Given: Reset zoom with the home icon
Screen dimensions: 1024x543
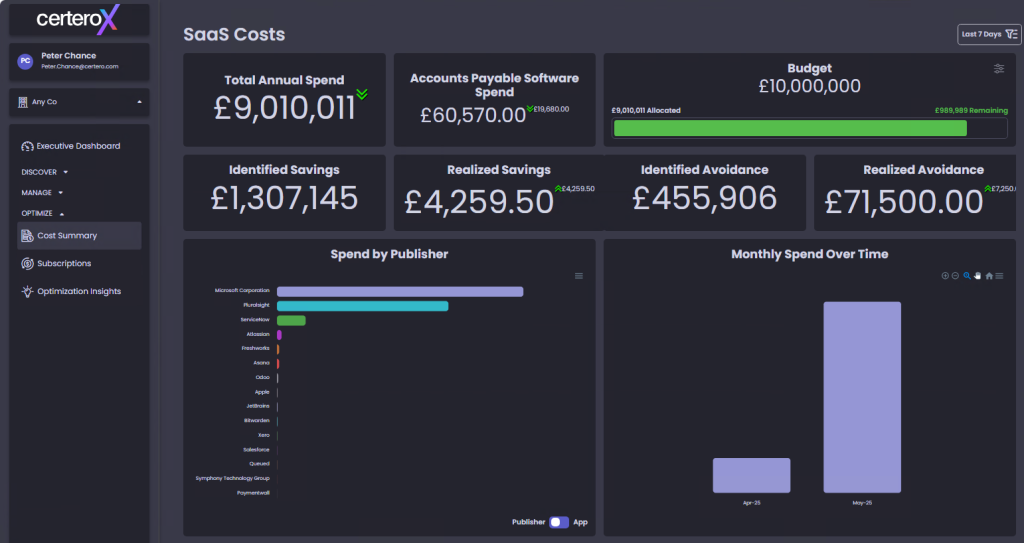Looking at the screenshot, I should click(x=989, y=276).
